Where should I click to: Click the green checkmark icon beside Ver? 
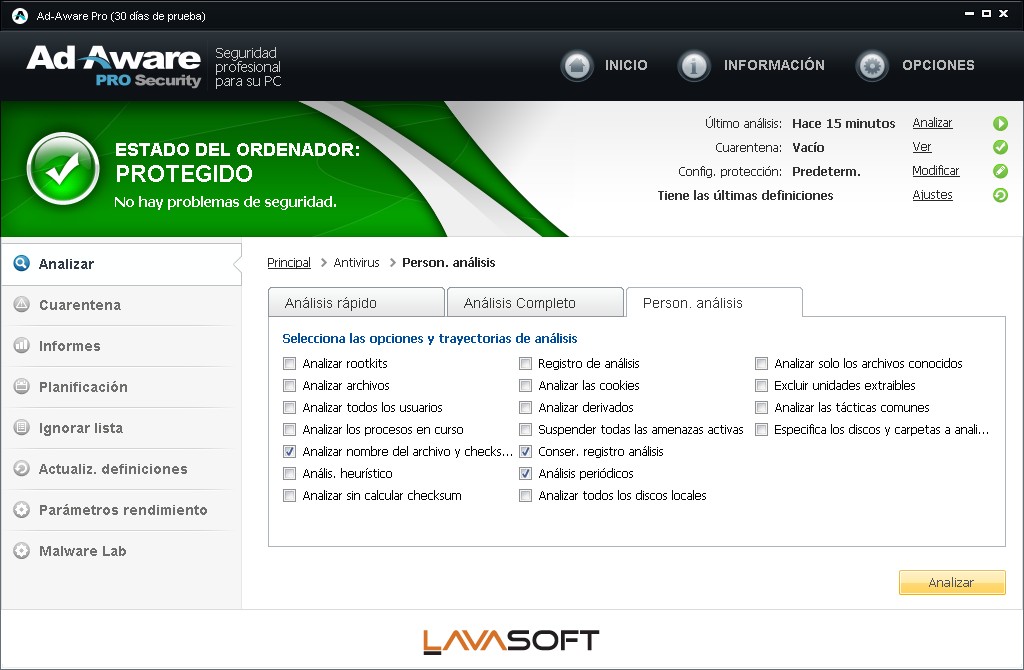[x=1000, y=147]
